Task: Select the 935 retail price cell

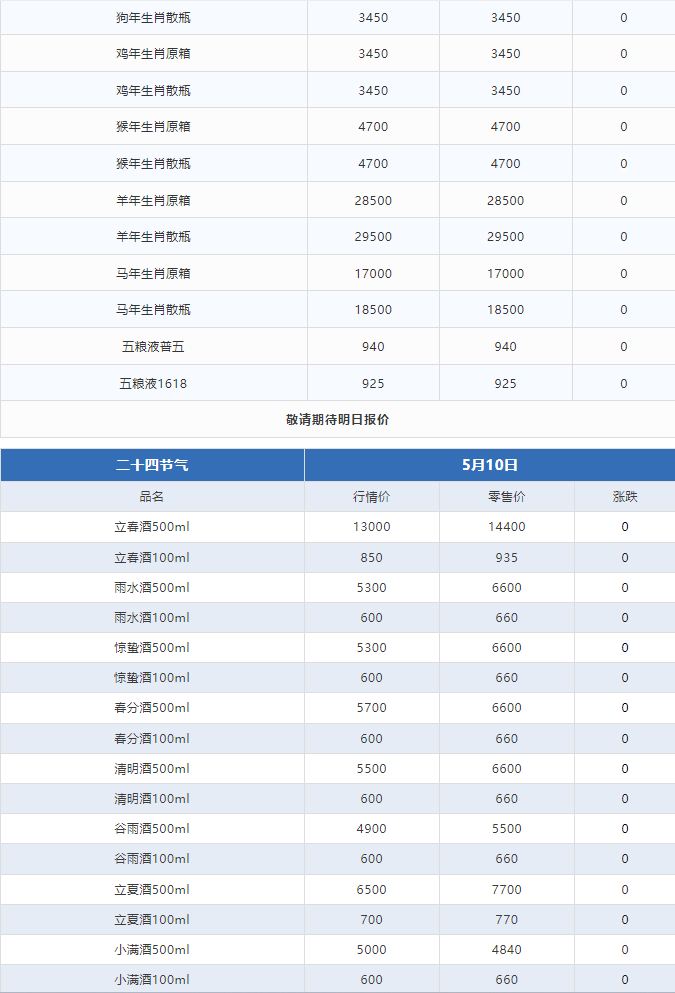Action: (x=507, y=558)
